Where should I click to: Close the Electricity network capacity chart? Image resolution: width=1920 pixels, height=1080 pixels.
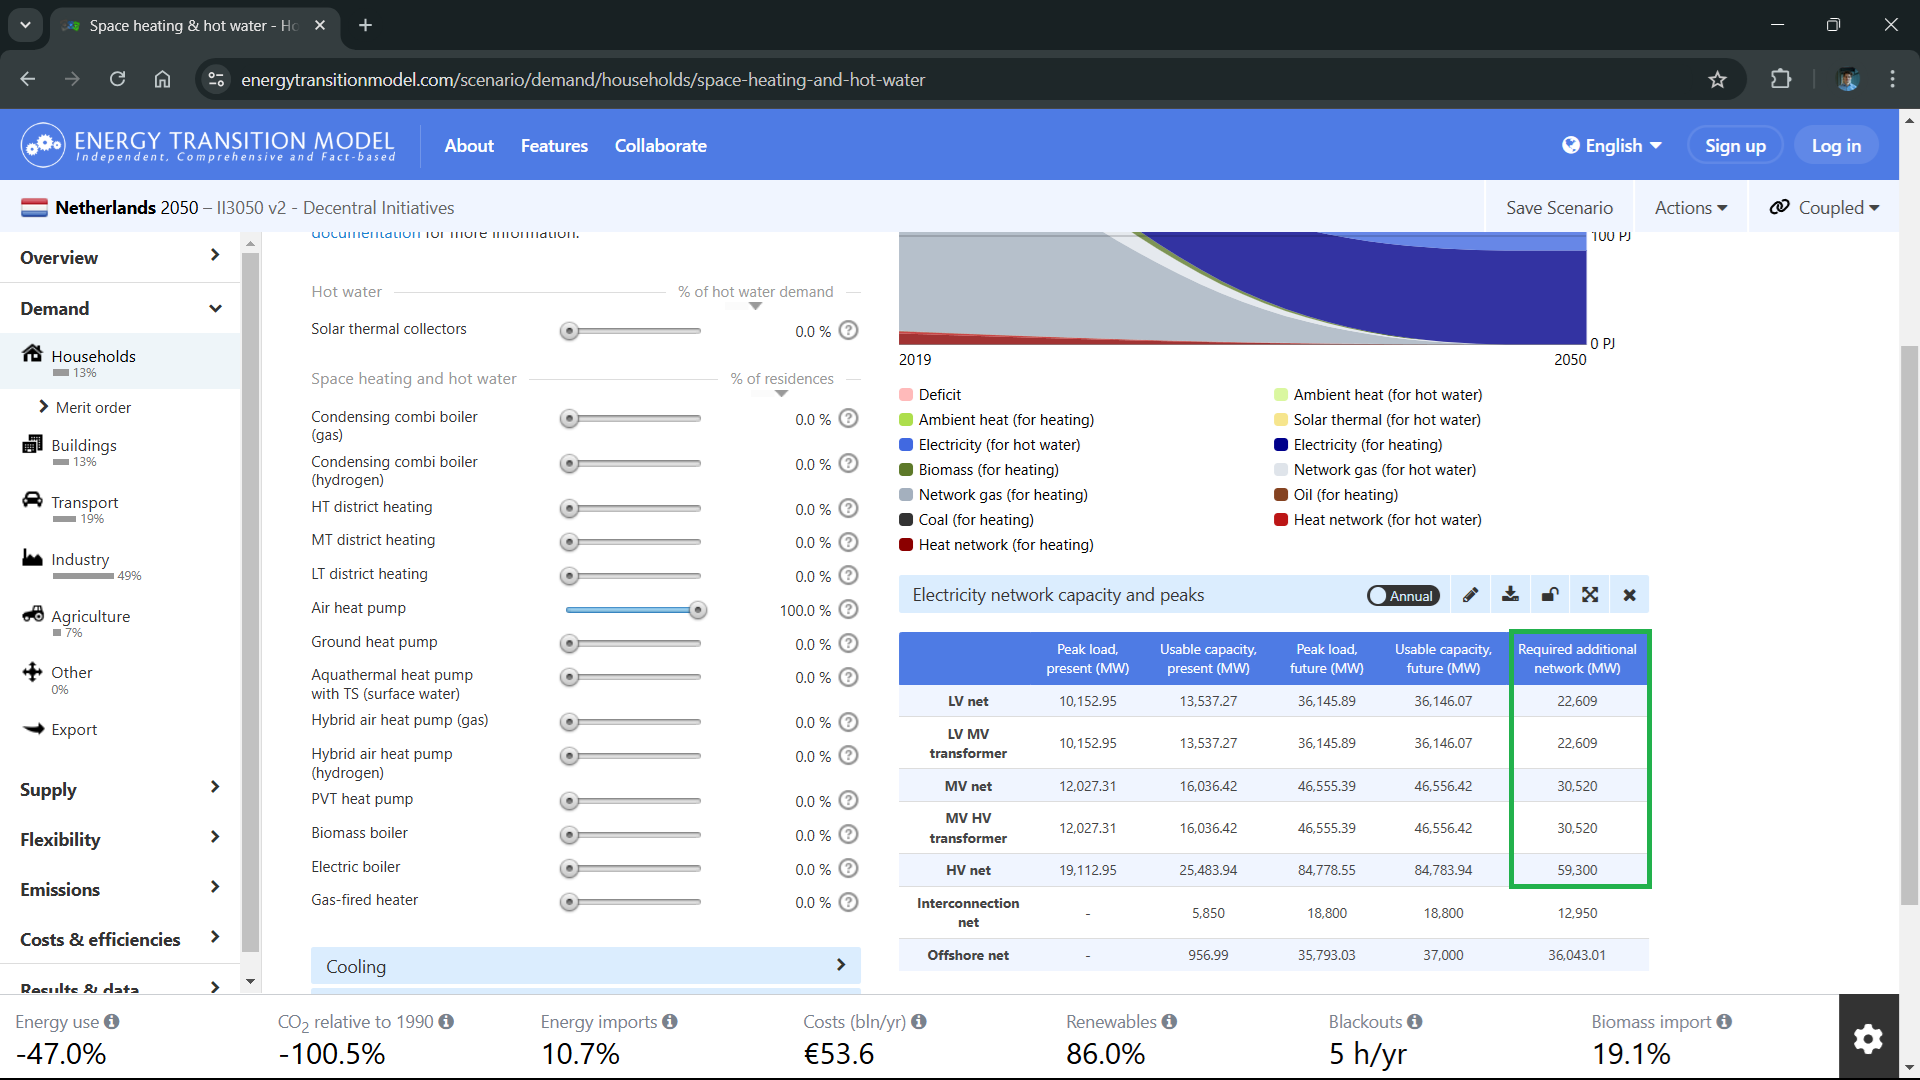click(1630, 595)
